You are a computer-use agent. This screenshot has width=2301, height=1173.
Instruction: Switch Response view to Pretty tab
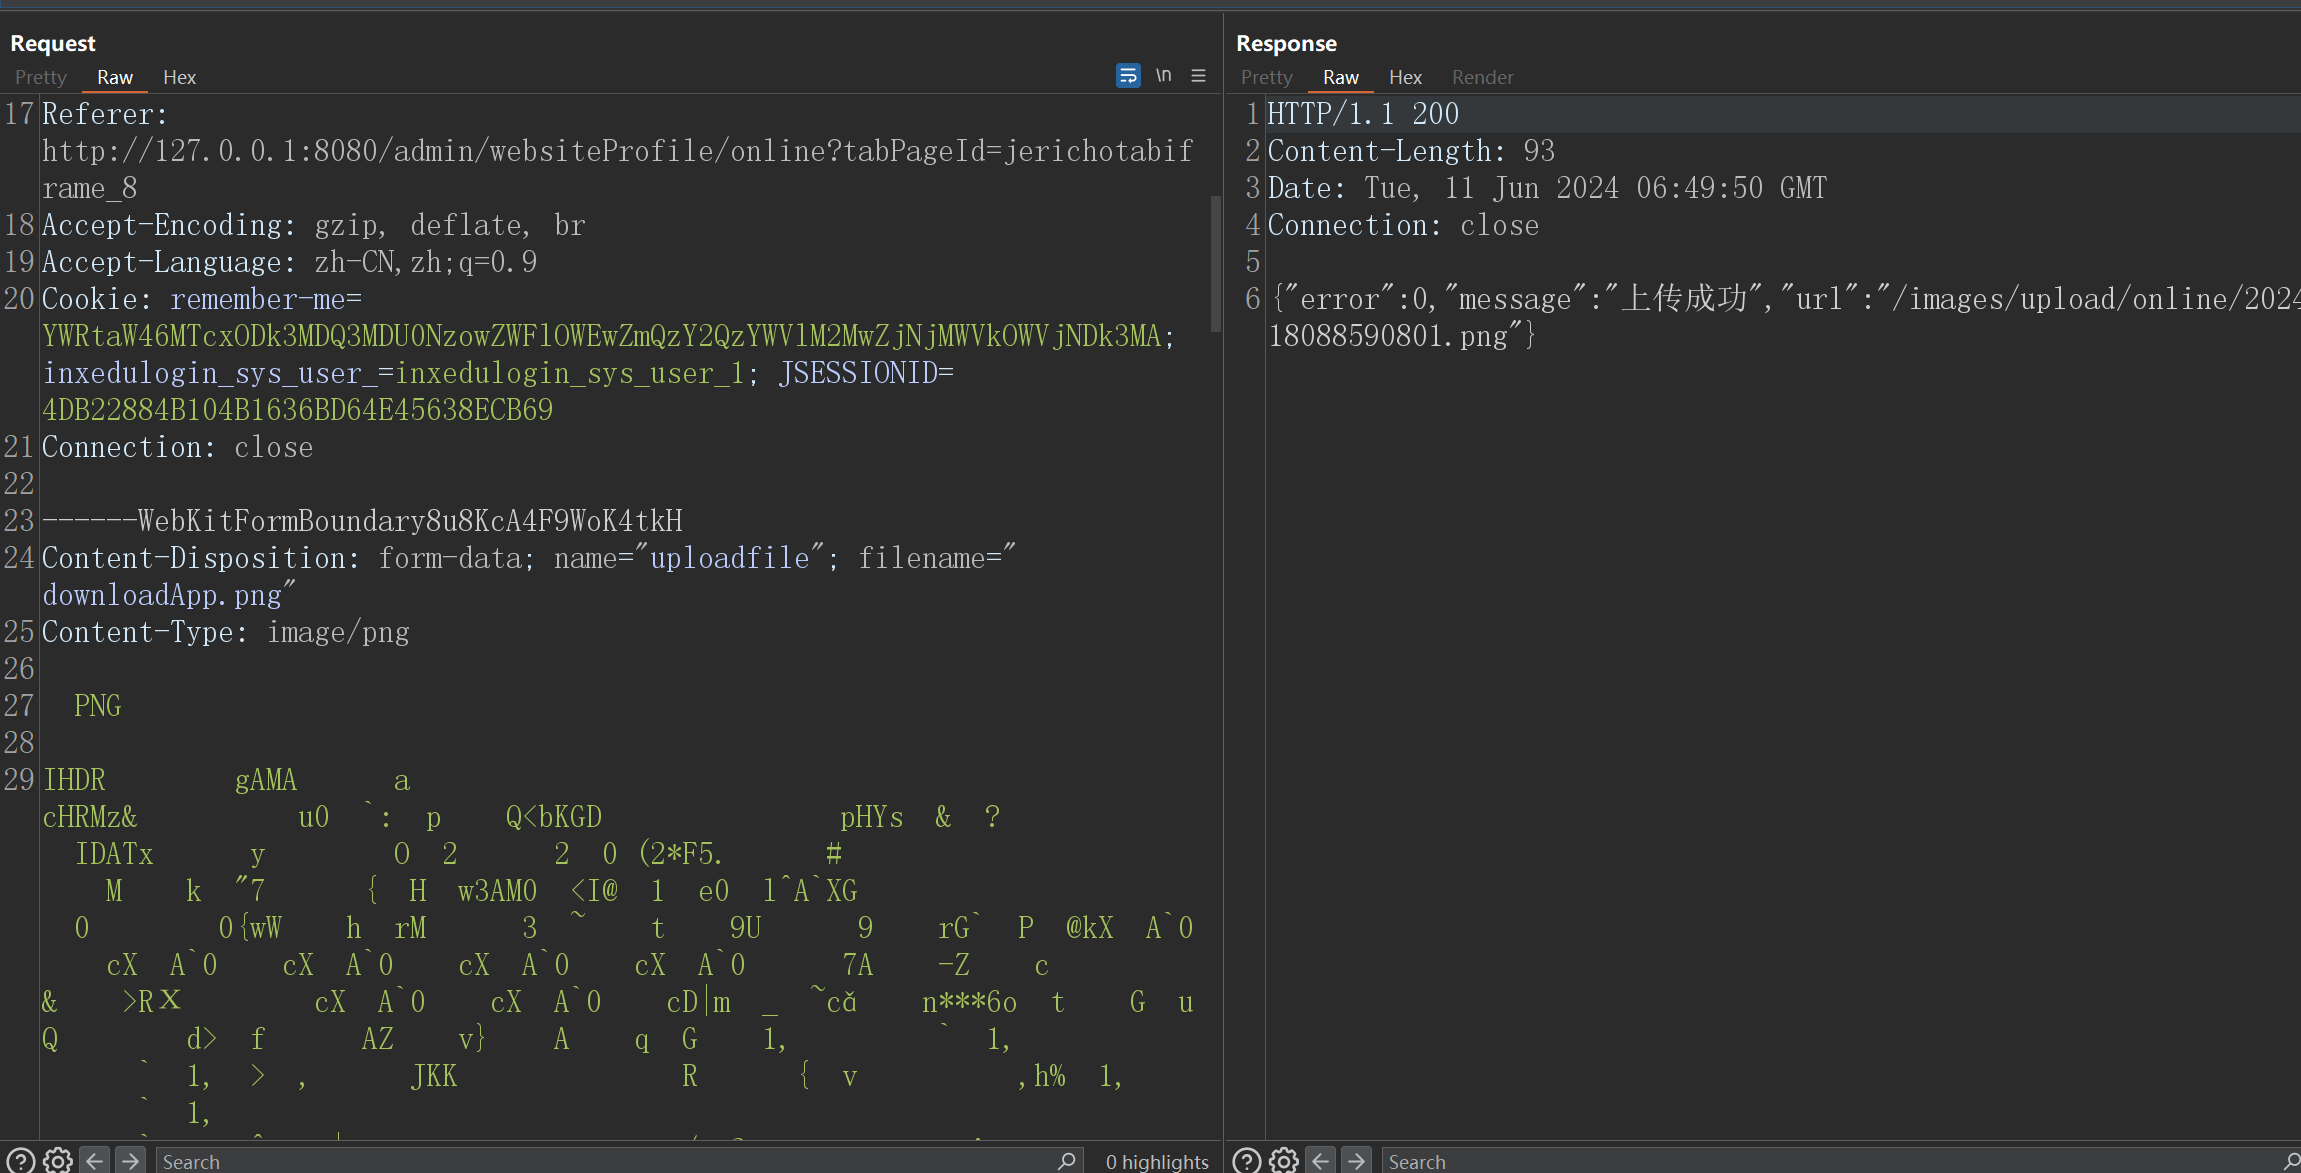click(1267, 77)
